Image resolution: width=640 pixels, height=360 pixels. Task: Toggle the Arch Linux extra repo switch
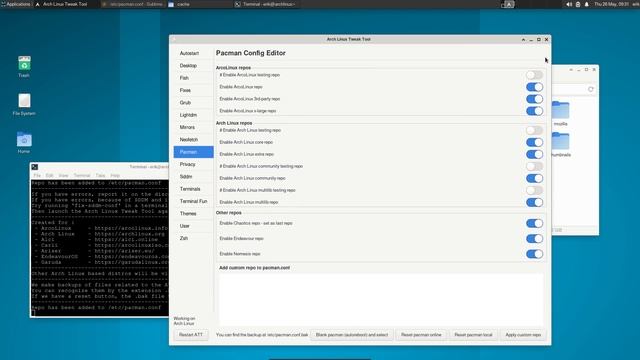534,154
